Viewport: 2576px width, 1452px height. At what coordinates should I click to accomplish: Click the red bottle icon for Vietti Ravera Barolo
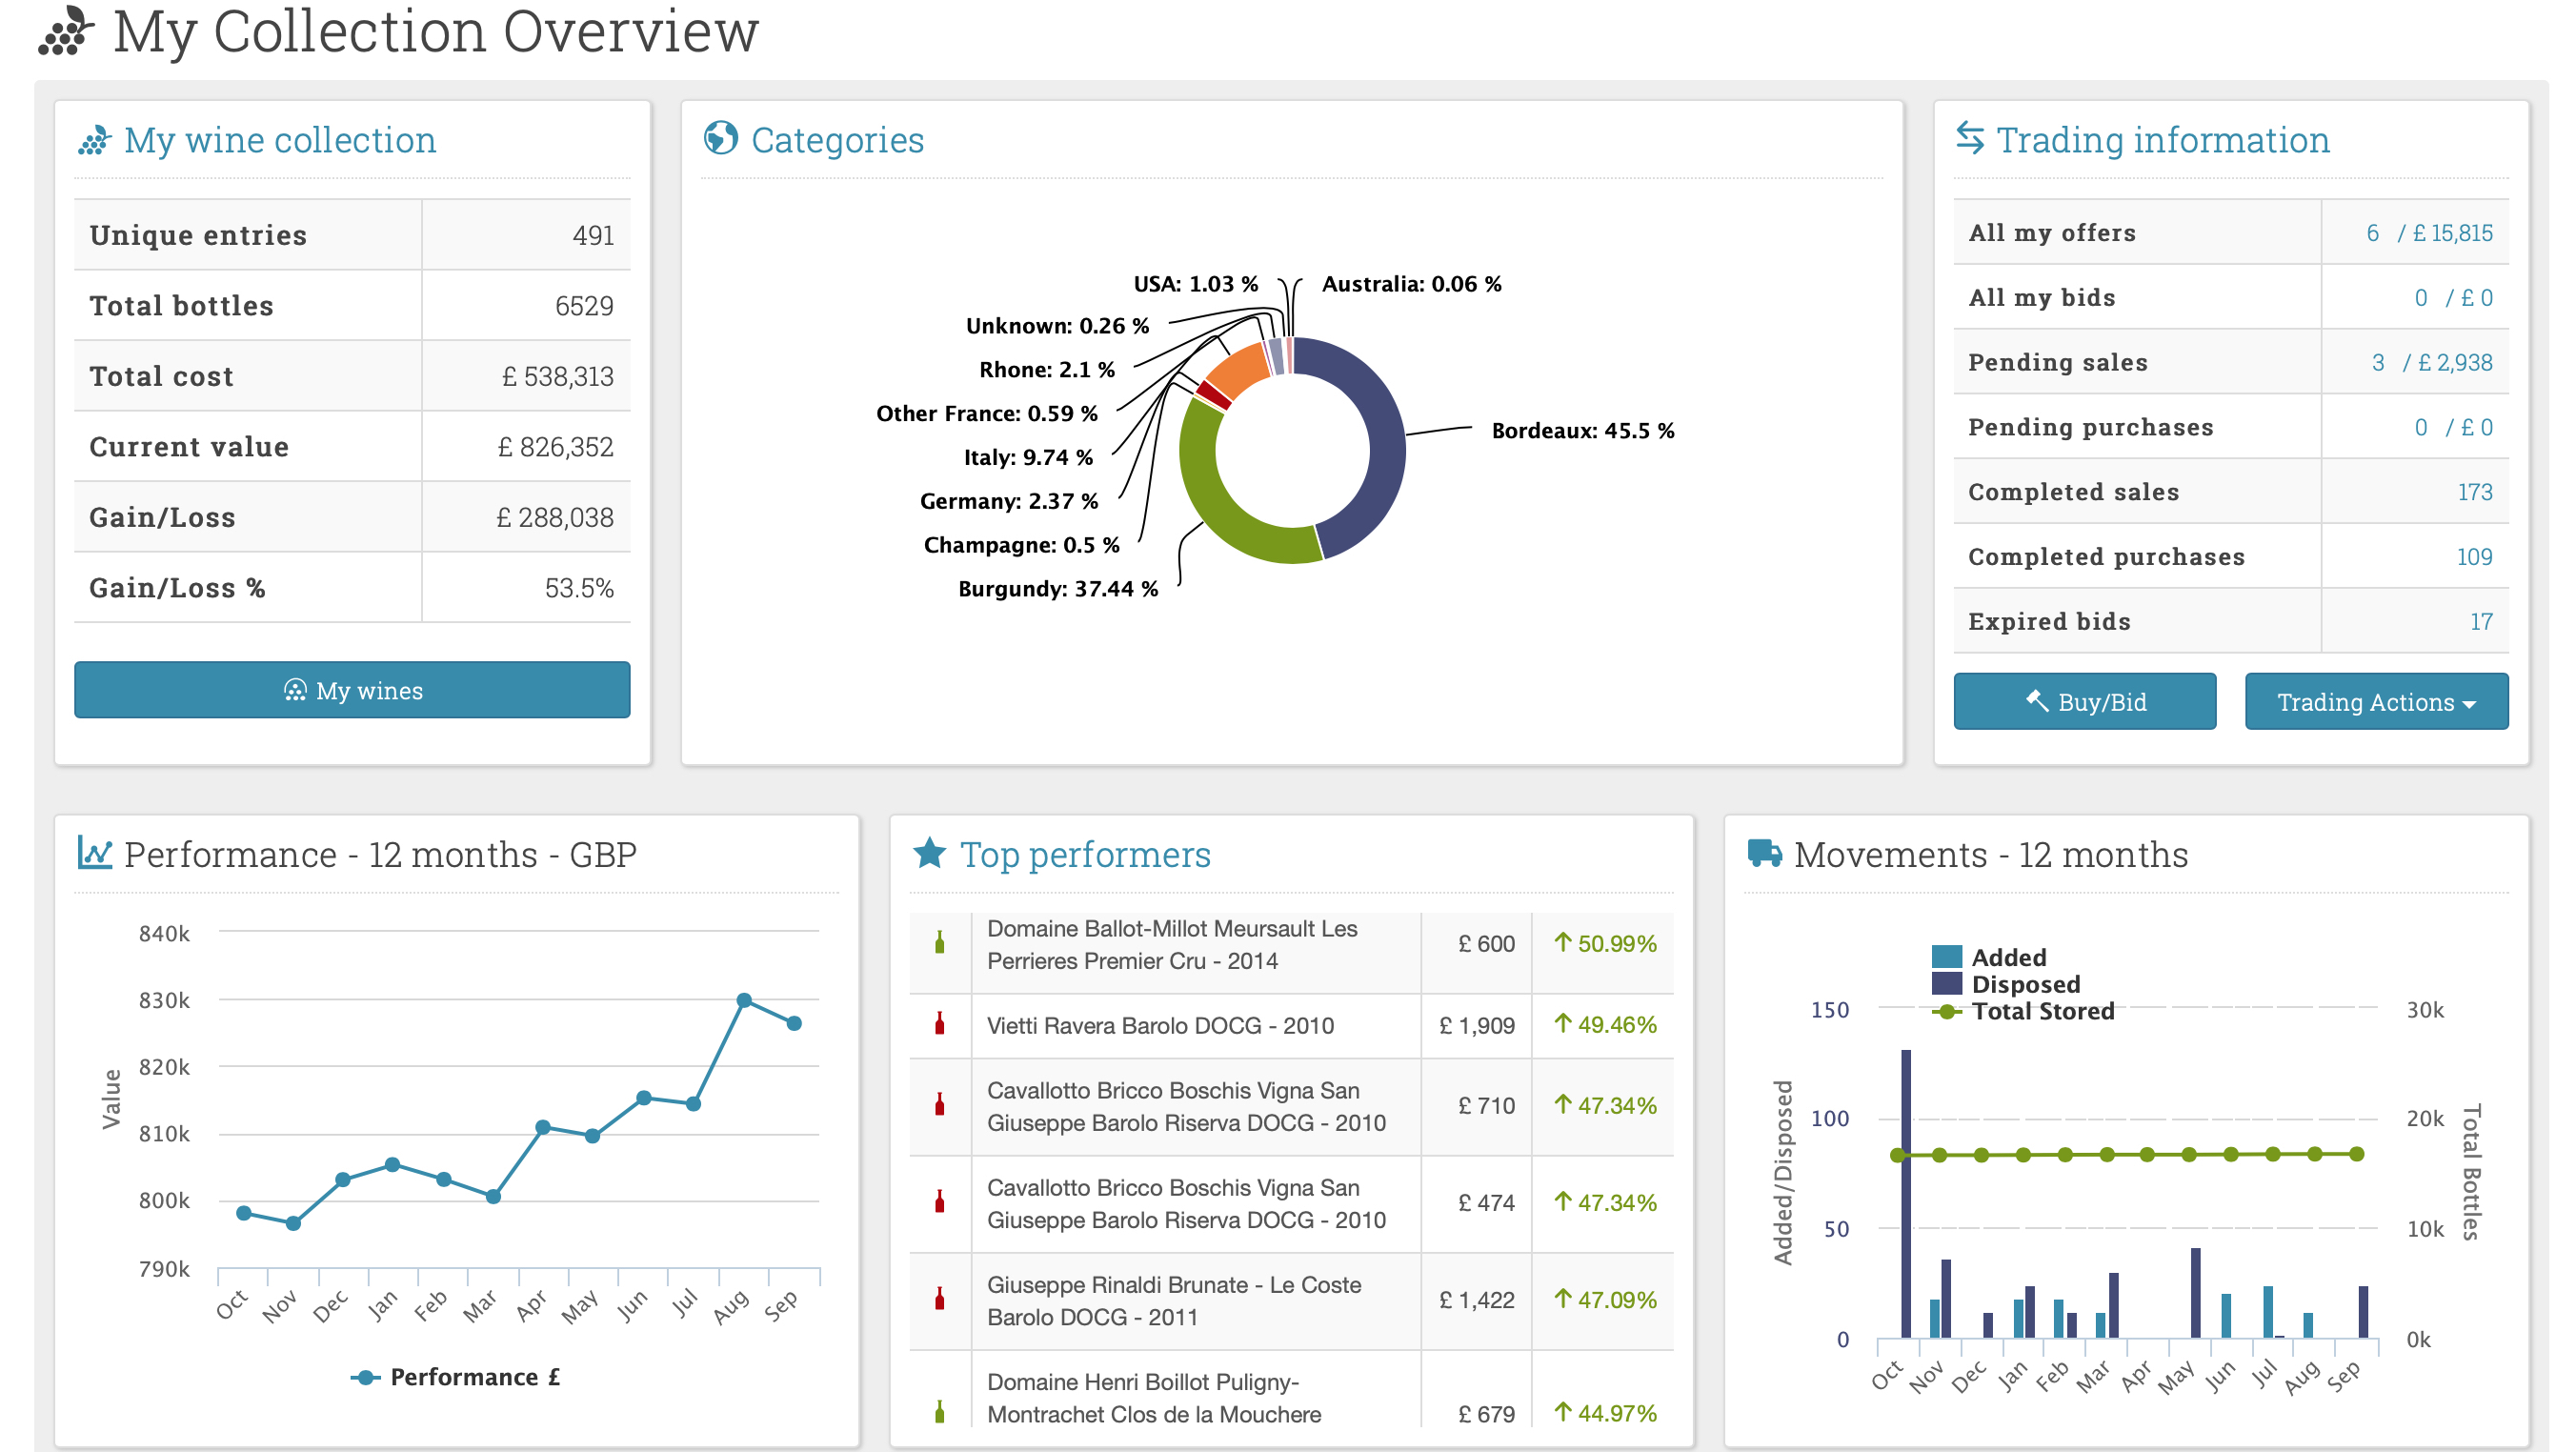939,1024
